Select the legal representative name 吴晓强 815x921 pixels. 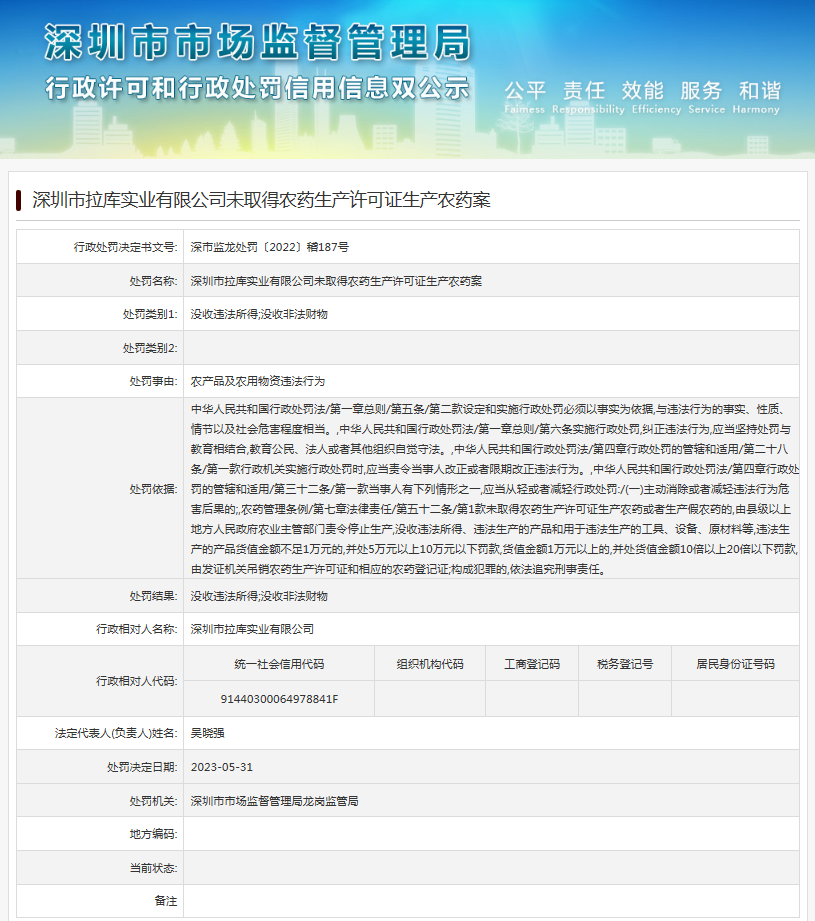point(207,733)
